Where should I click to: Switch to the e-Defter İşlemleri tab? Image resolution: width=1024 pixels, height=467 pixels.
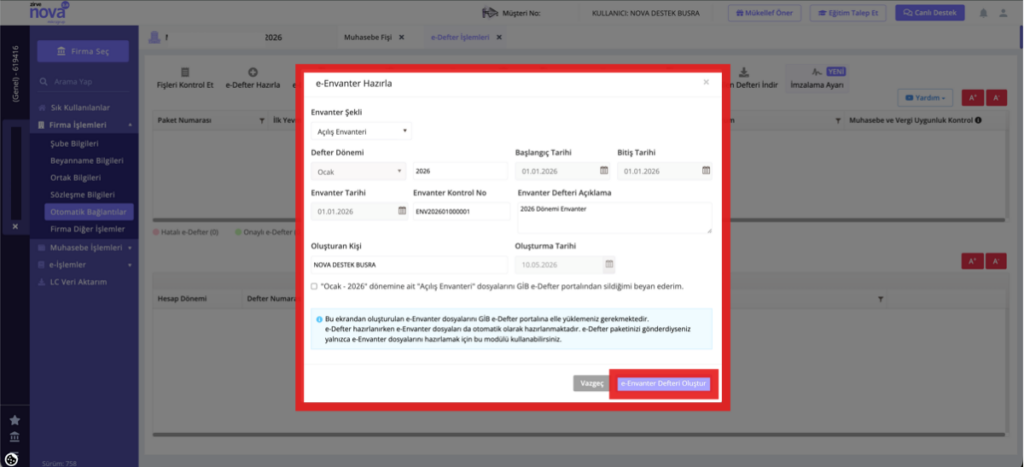460,37
